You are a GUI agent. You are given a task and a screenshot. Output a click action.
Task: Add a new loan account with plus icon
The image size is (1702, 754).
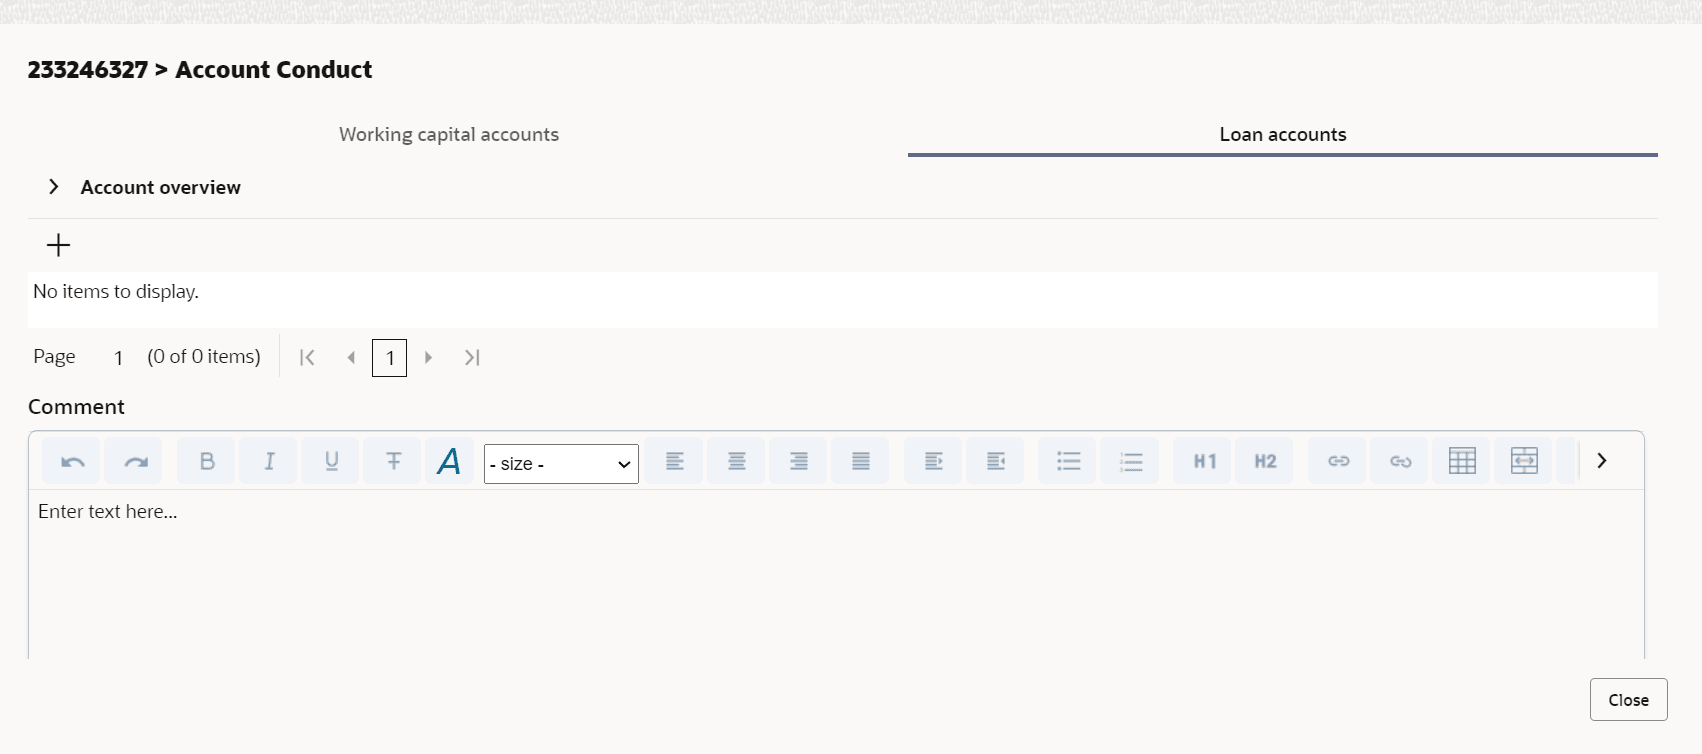click(59, 245)
